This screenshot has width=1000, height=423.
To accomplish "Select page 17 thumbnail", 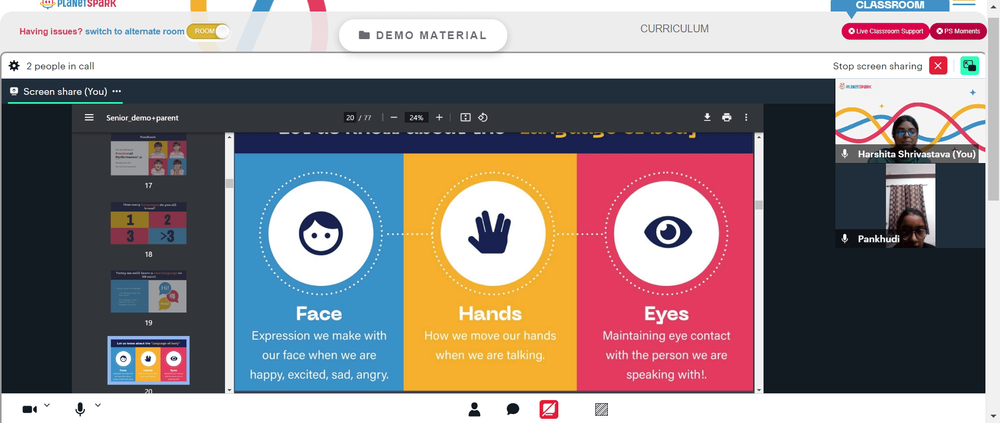I will (x=149, y=154).
